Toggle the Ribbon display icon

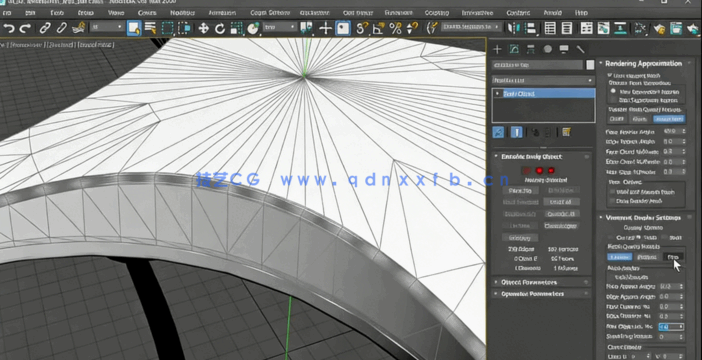tap(586, 28)
